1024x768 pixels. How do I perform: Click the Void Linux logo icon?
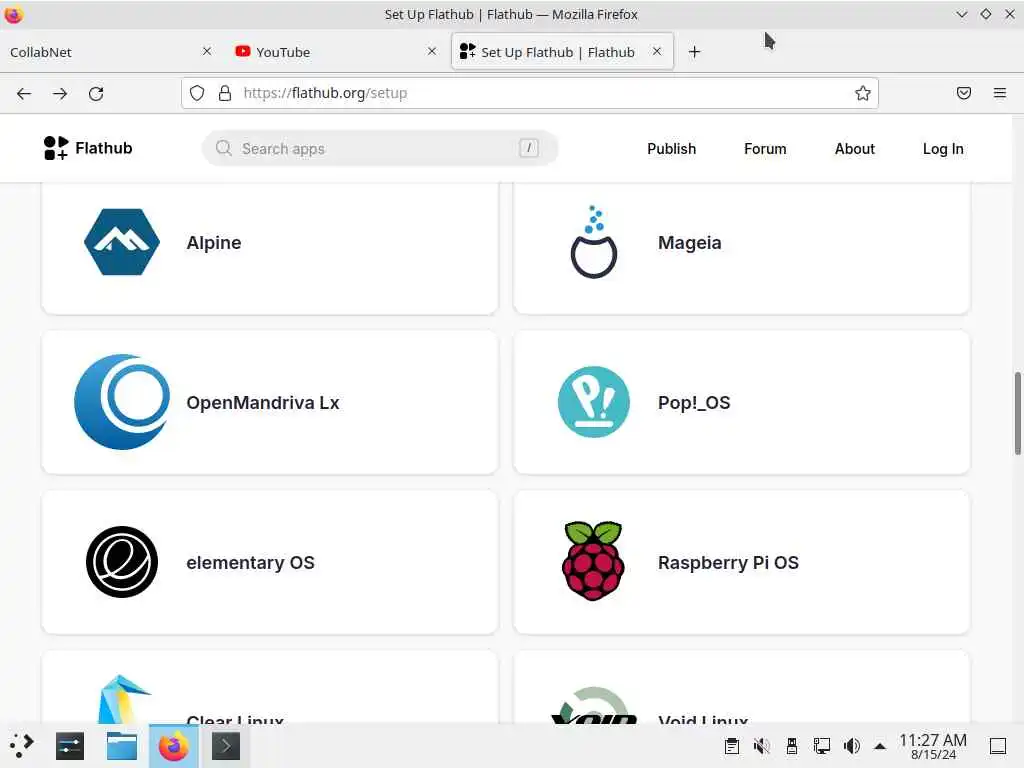594,705
